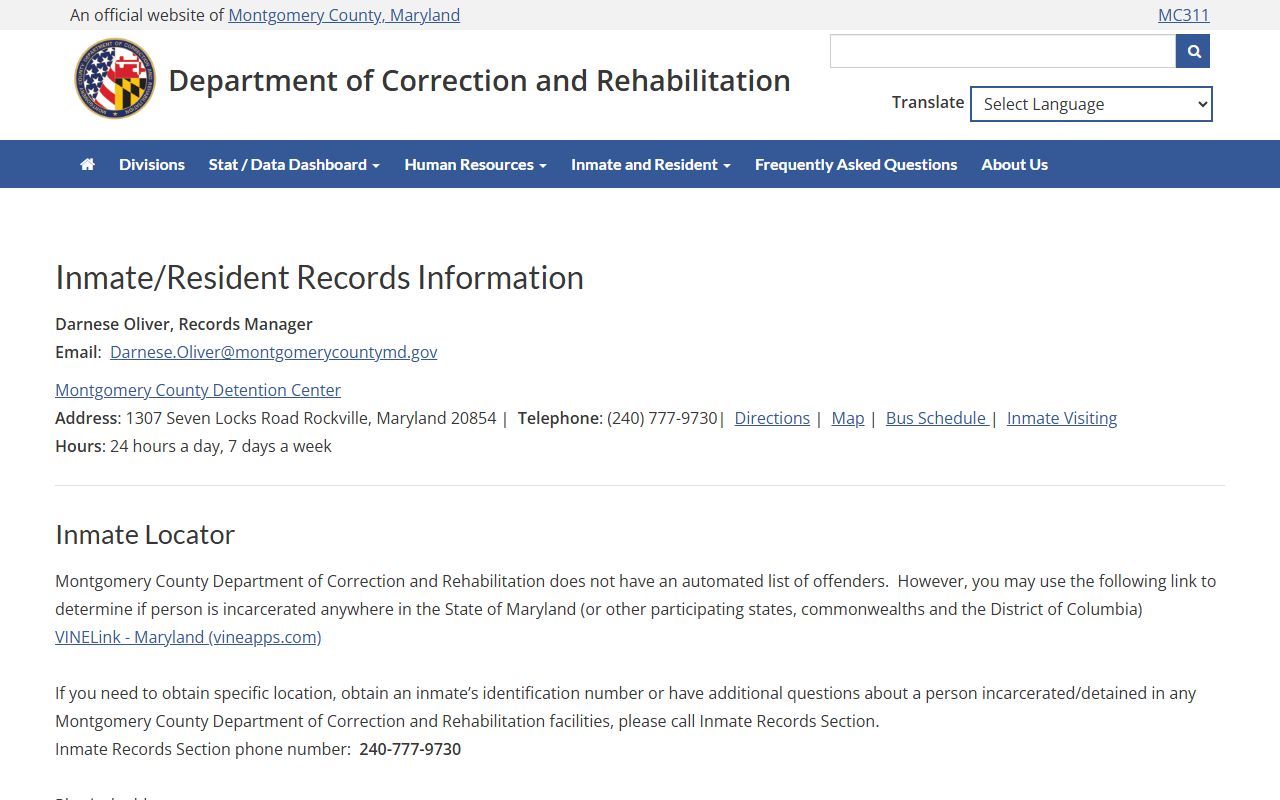Click the Hours: 24 hours a day text
This screenshot has width=1280, height=800.
point(193,446)
